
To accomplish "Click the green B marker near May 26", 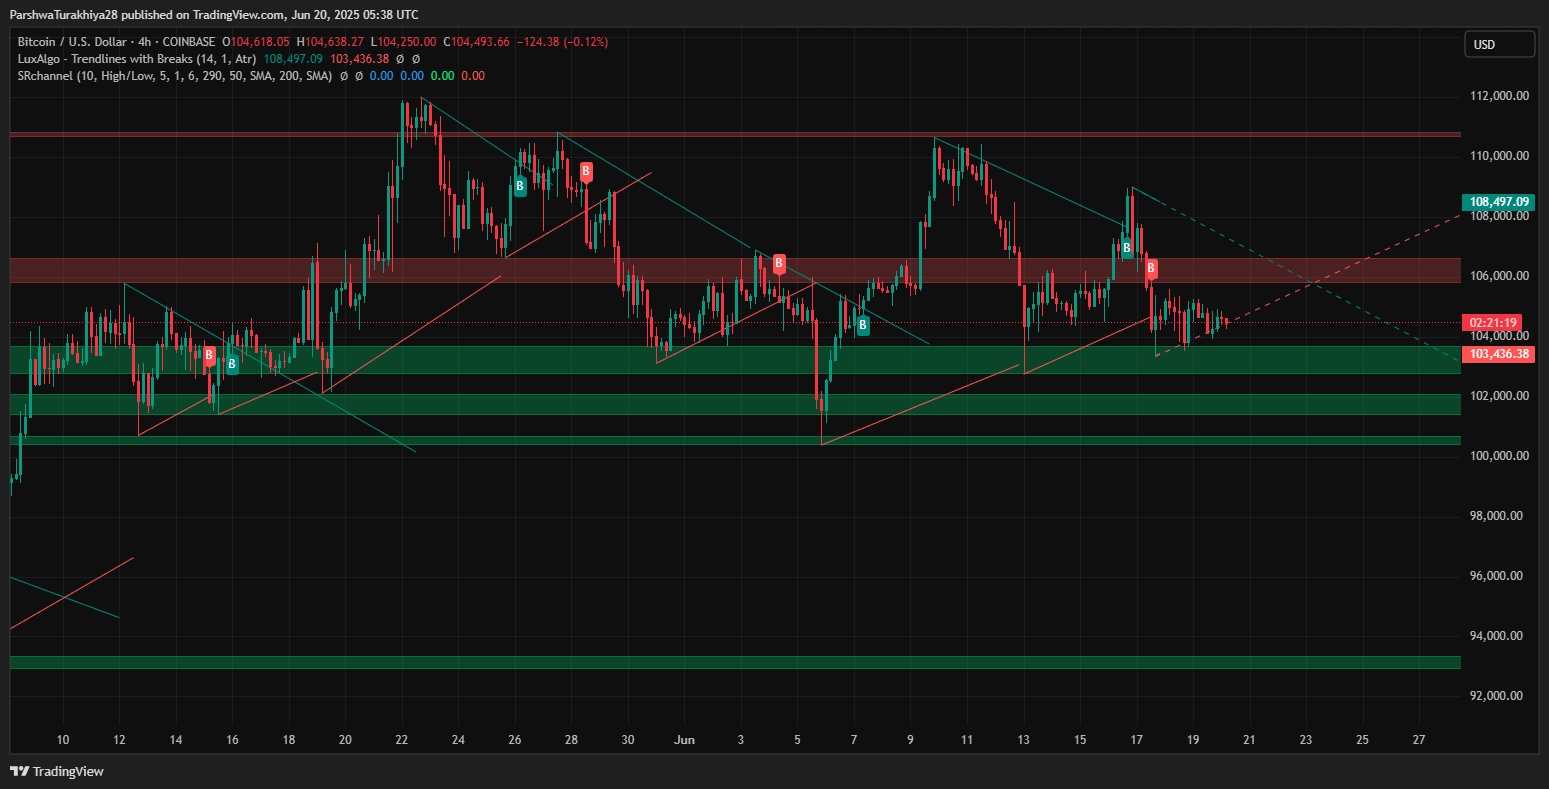I will 520,185.
